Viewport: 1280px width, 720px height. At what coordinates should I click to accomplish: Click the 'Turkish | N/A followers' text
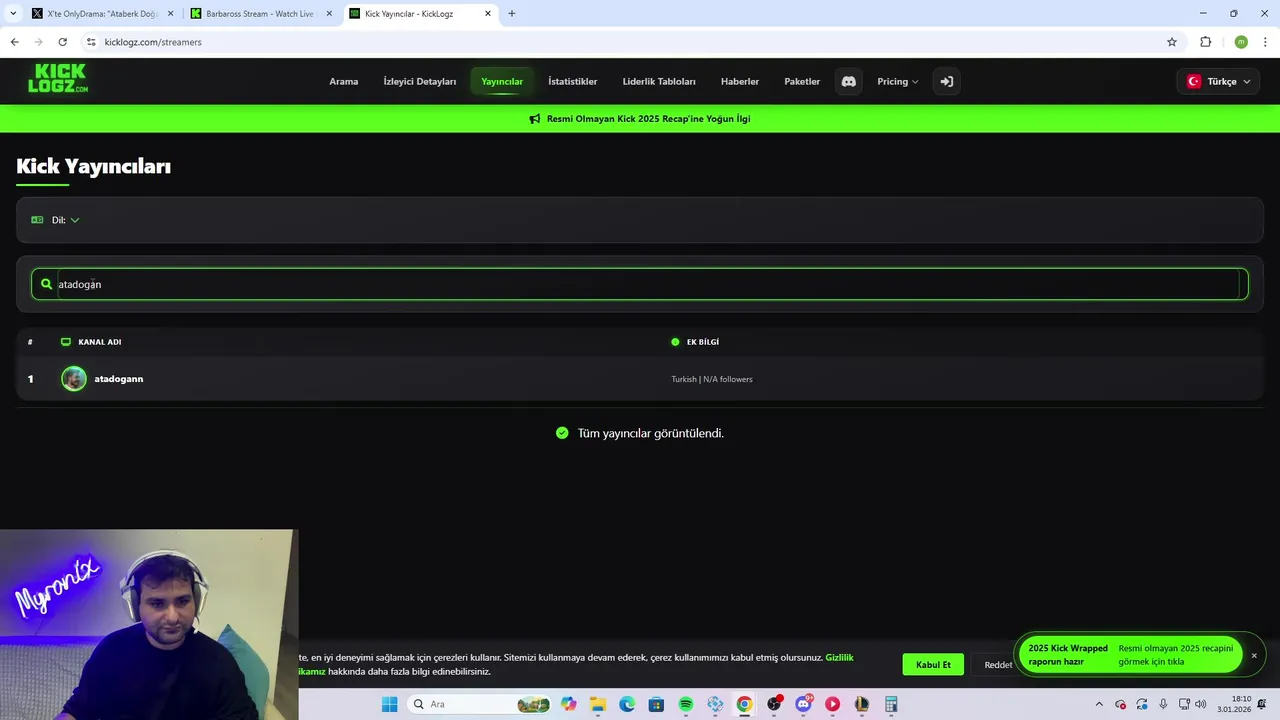pos(712,379)
